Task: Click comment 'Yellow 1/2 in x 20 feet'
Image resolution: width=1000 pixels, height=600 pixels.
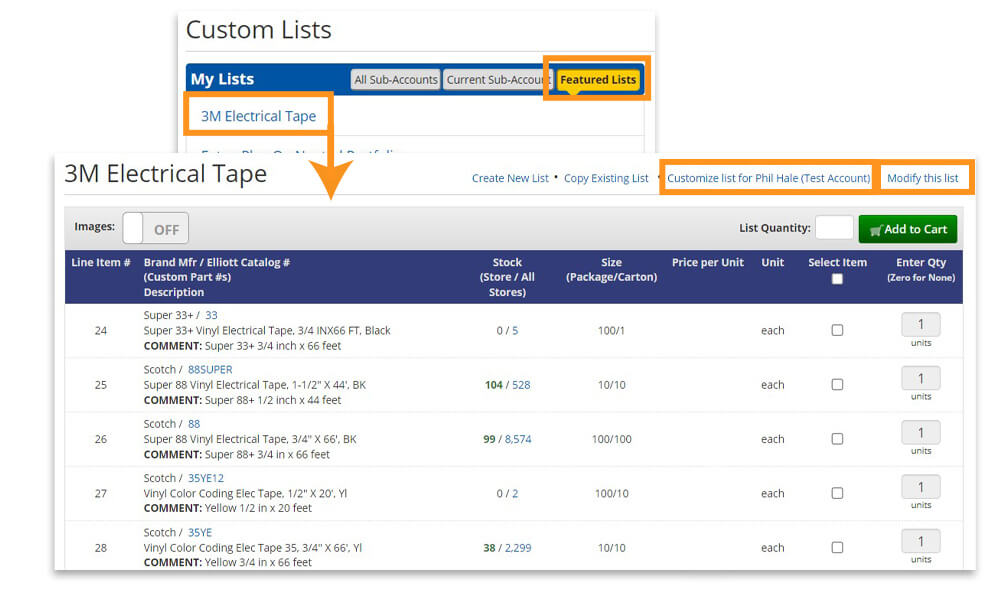Action: pyautogui.click(x=258, y=508)
